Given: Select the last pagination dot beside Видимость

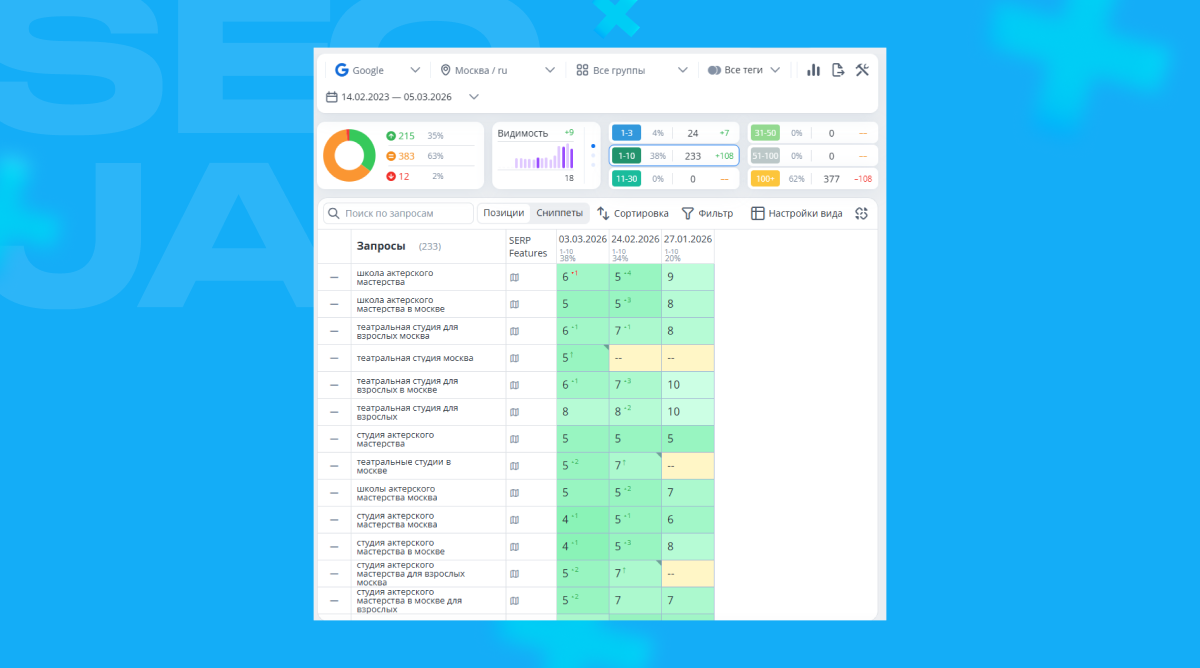Looking at the screenshot, I should (x=593, y=165).
